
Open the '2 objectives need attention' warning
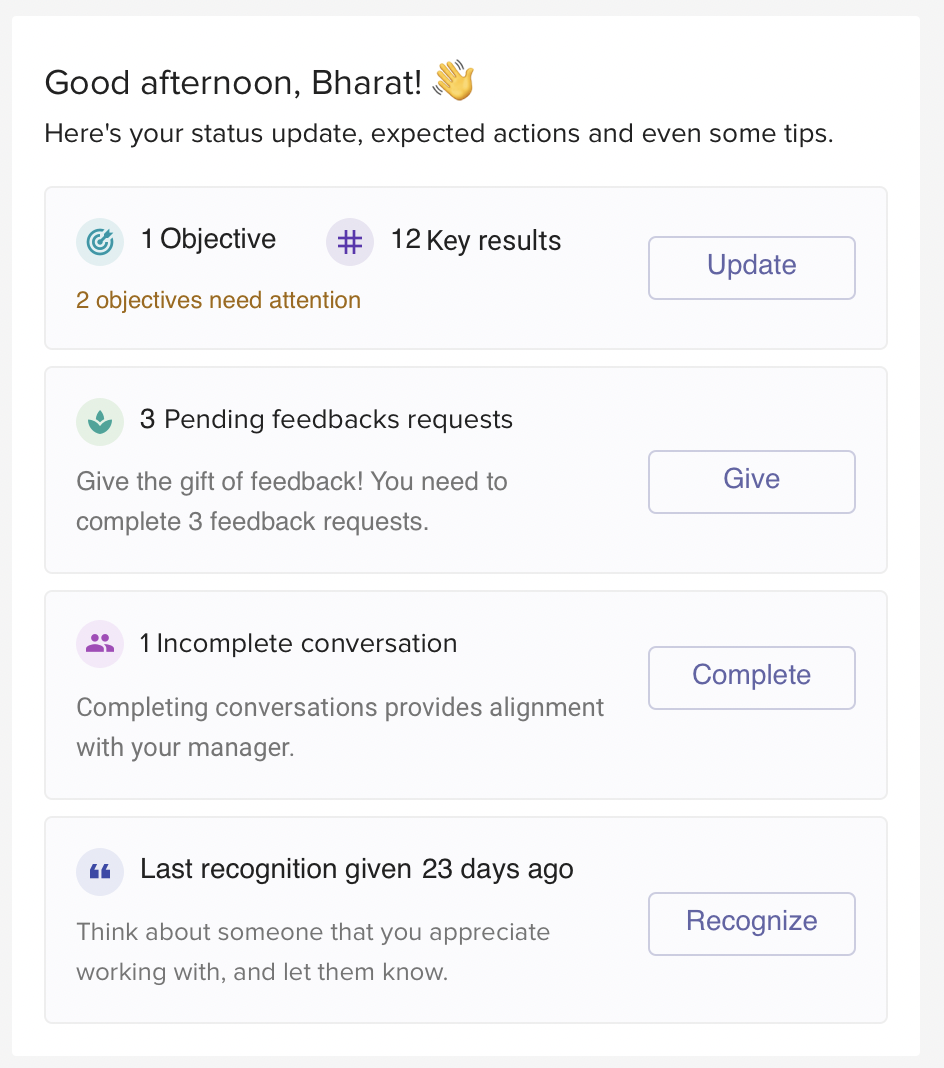[x=218, y=300]
